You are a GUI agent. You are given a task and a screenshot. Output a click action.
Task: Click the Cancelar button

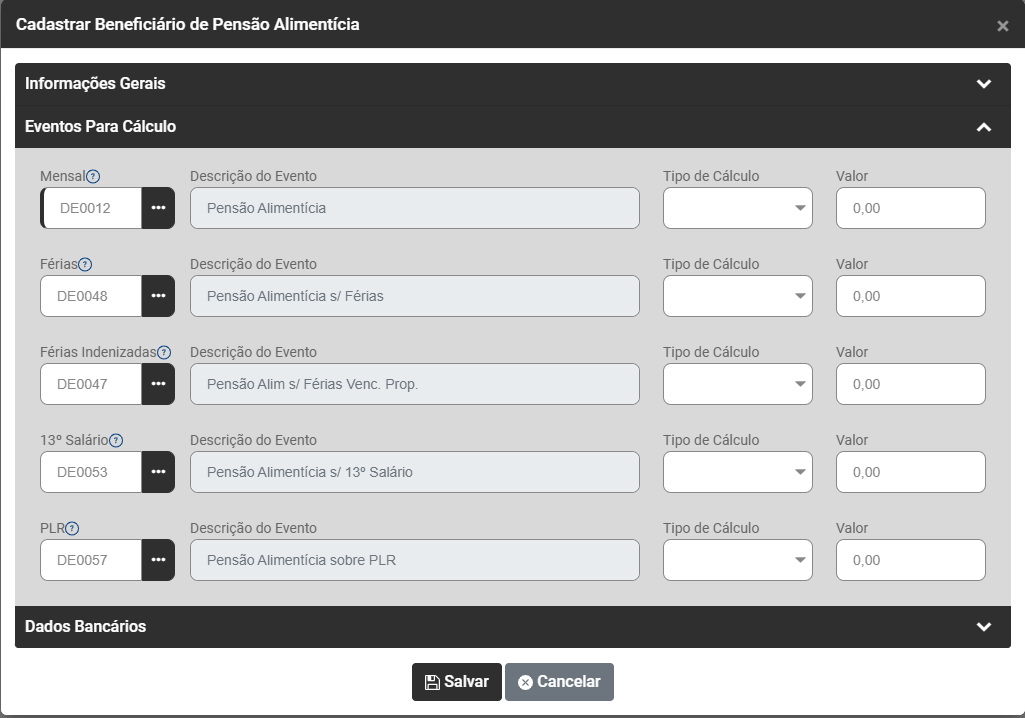pyautogui.click(x=559, y=682)
